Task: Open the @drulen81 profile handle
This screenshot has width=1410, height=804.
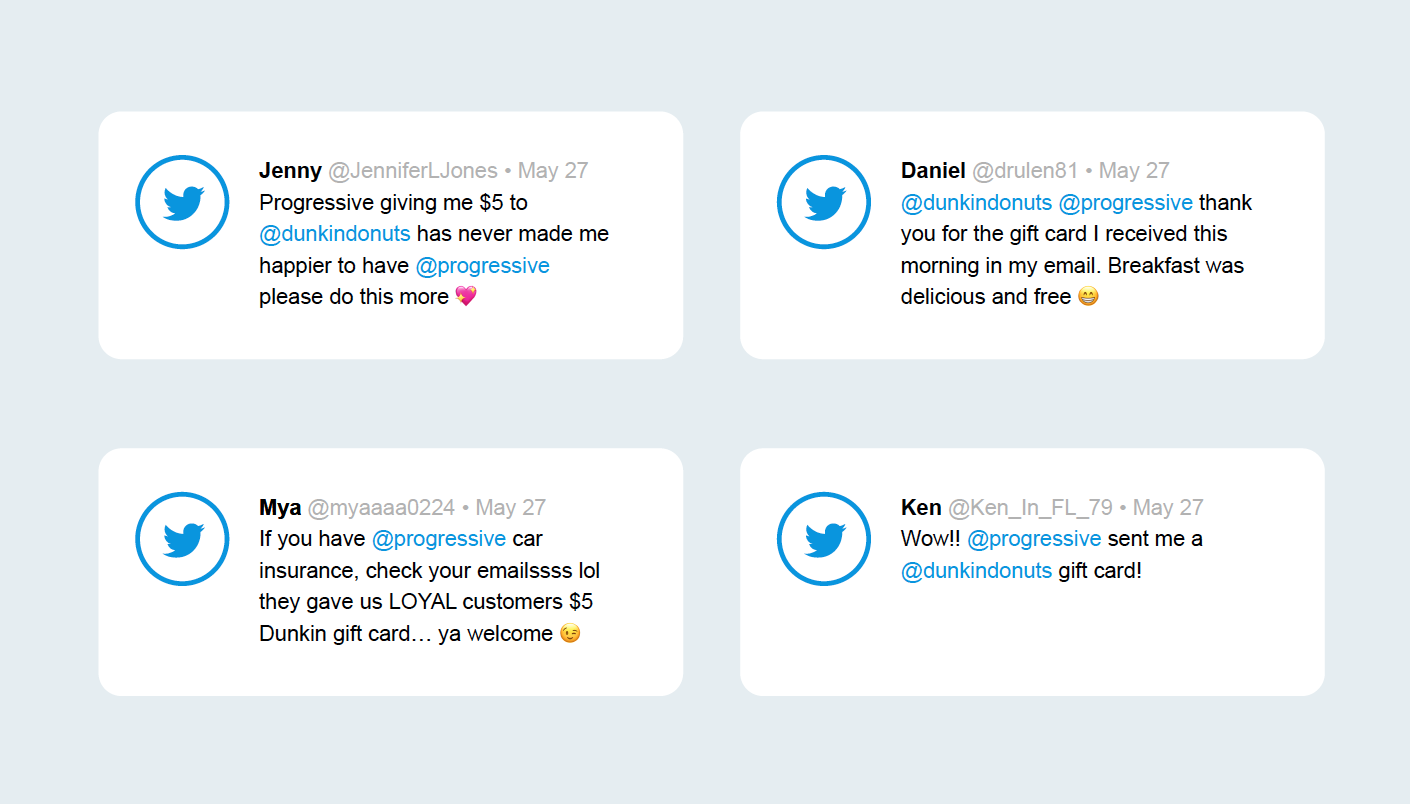Action: [x=1025, y=171]
